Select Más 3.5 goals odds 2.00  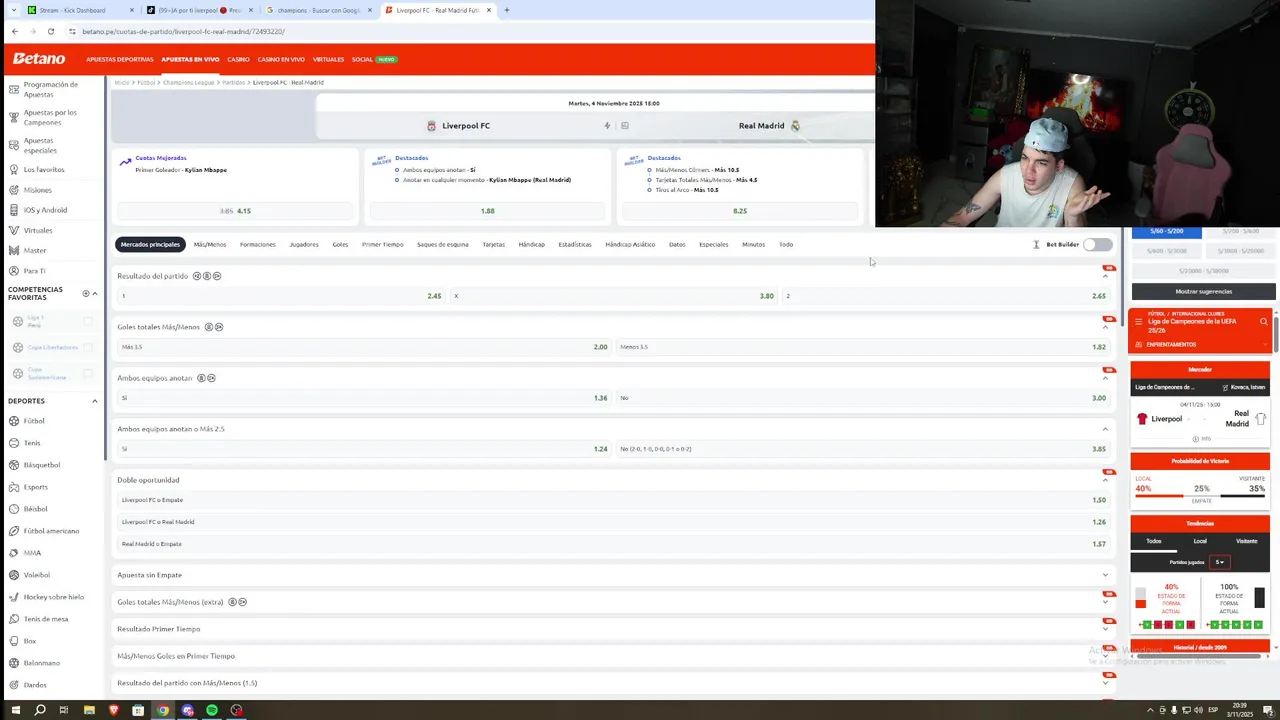click(363, 347)
